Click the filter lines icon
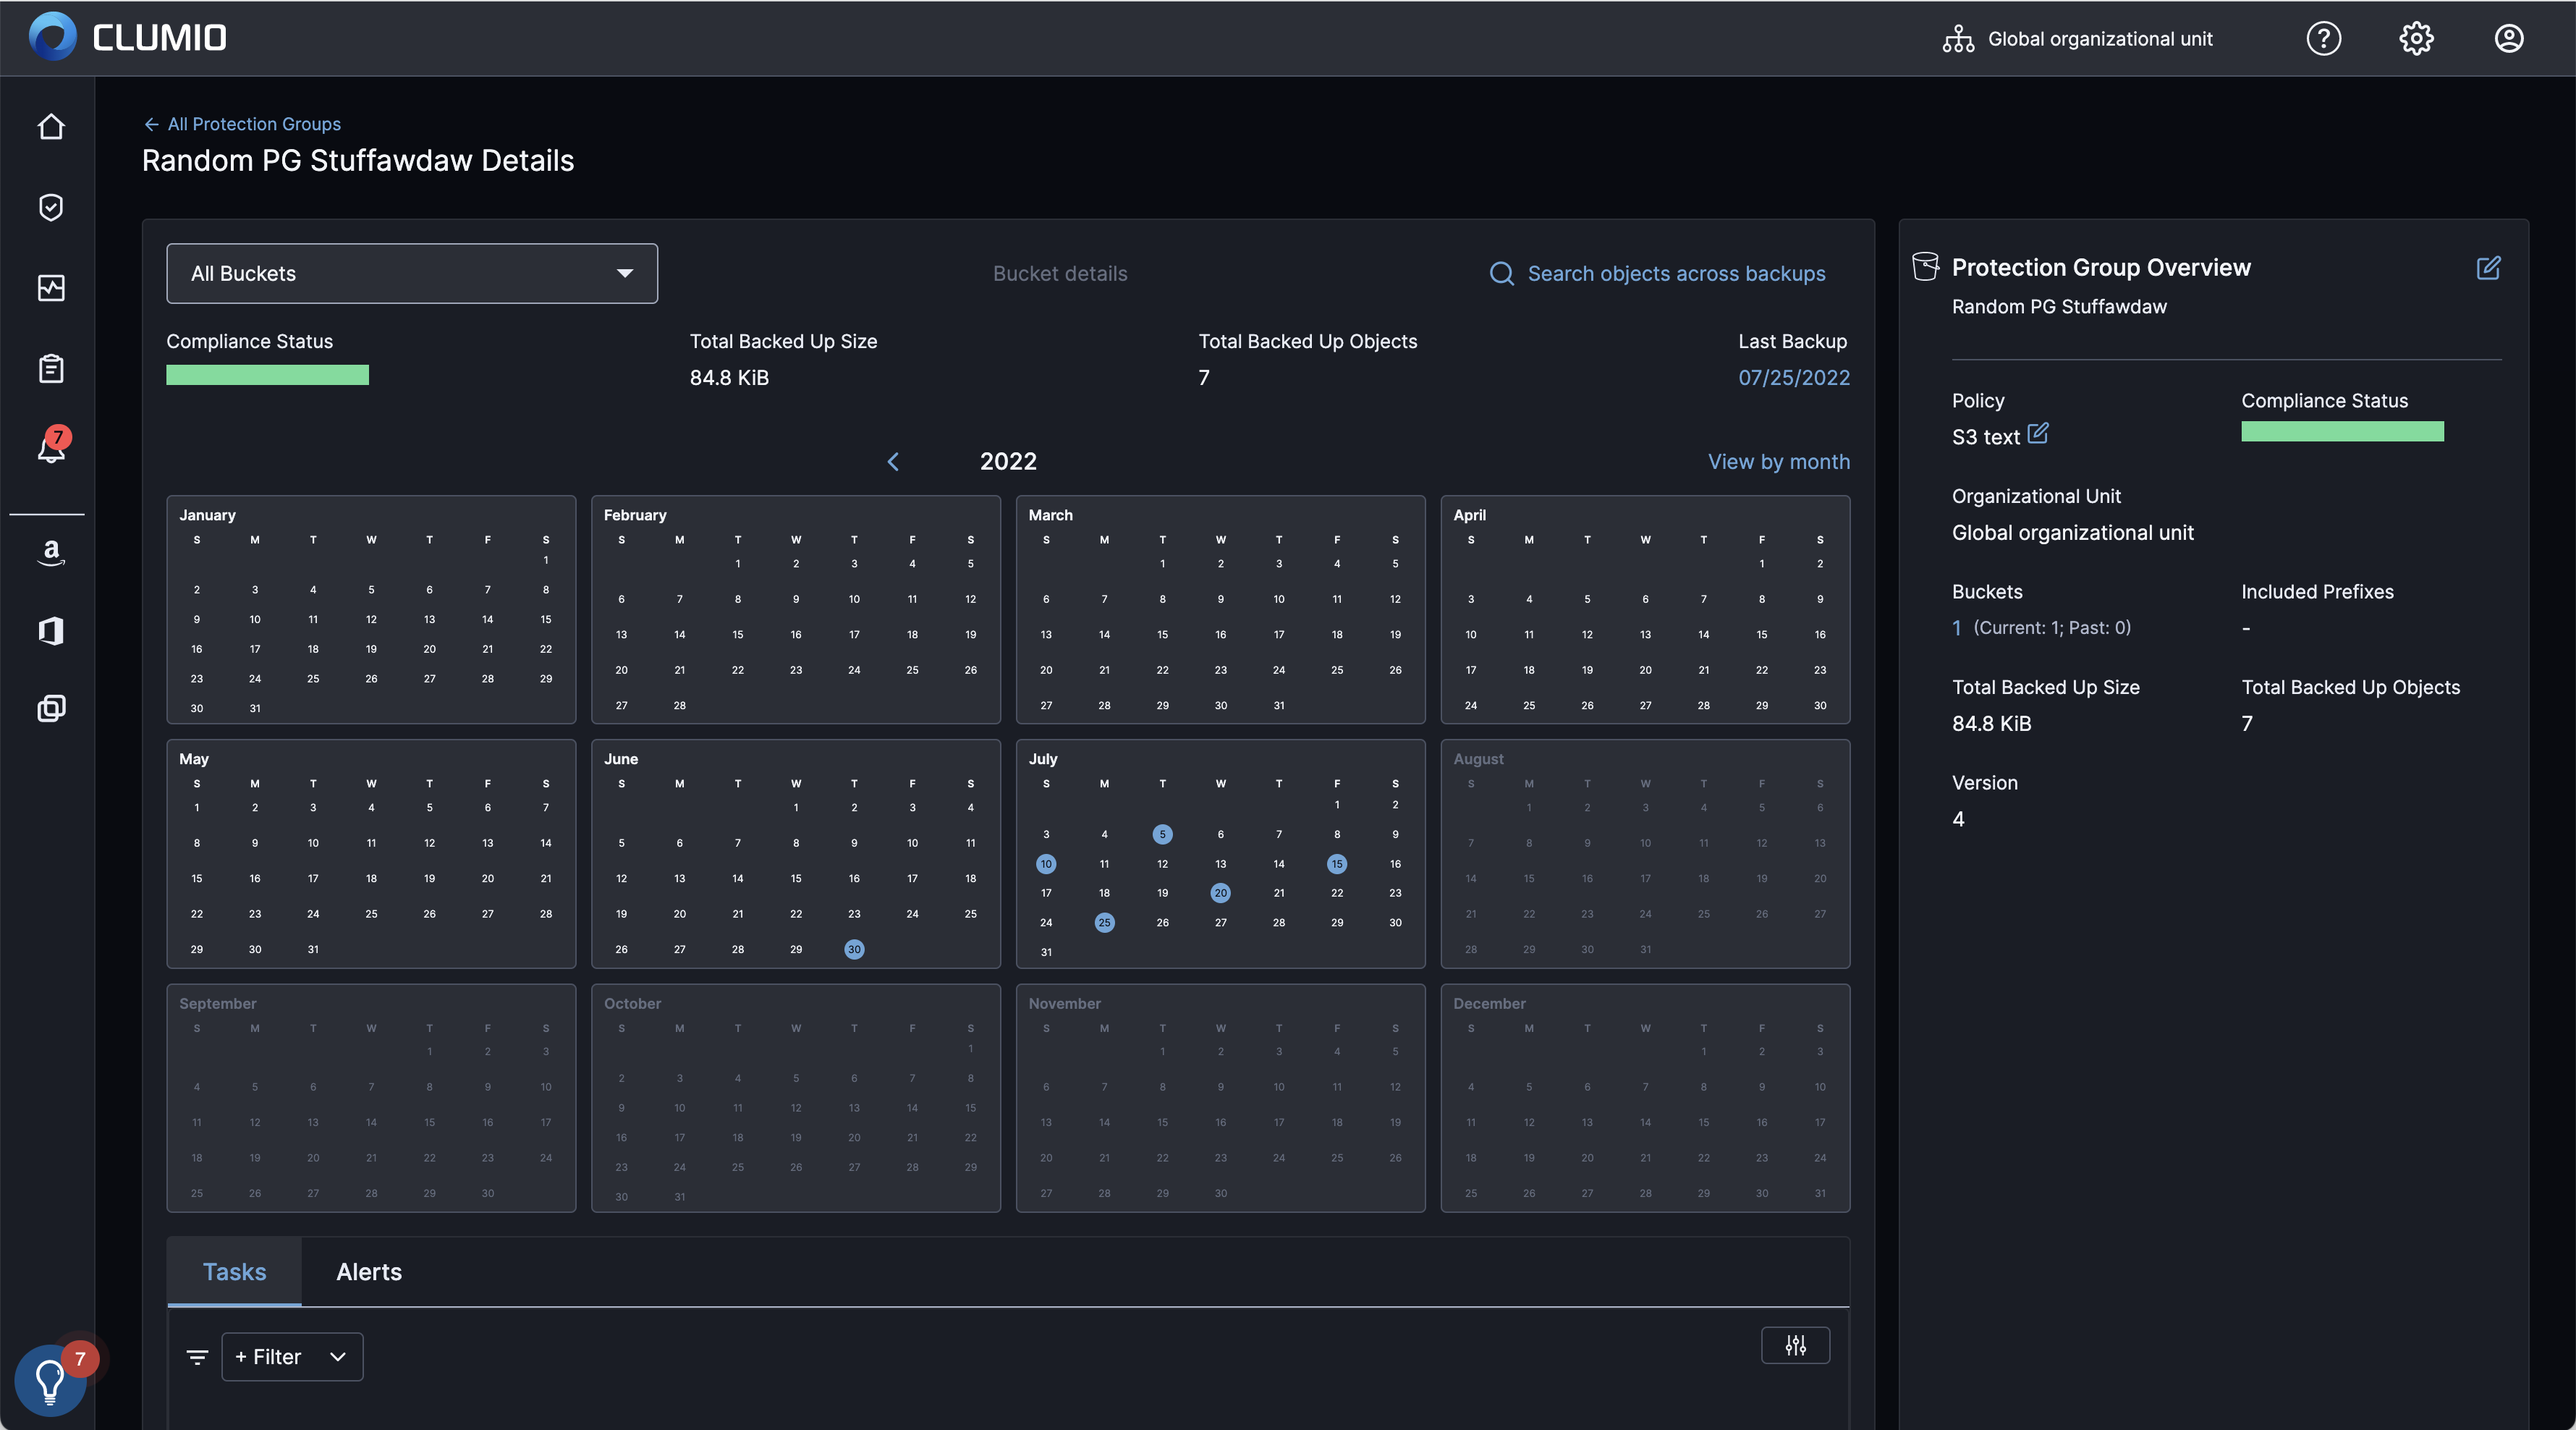Viewport: 2576px width, 1430px height. click(x=197, y=1357)
